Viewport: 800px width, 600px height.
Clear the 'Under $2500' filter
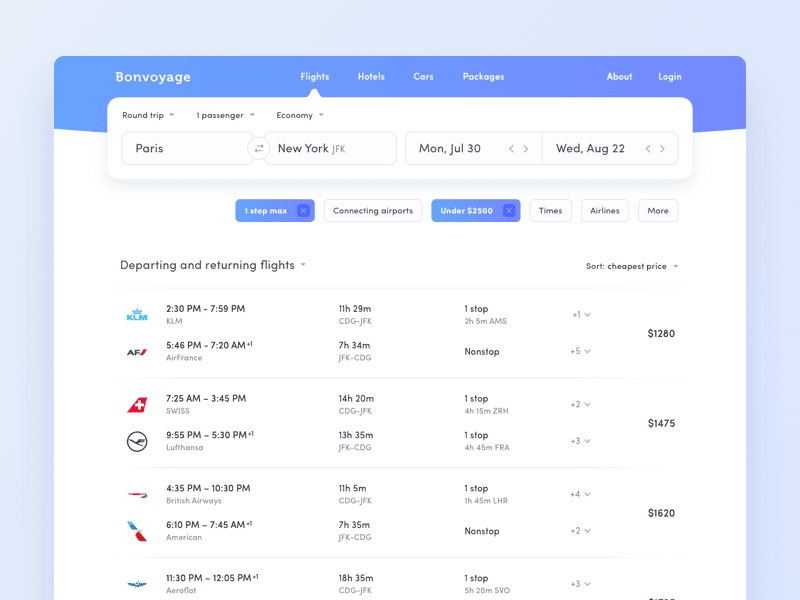click(509, 210)
